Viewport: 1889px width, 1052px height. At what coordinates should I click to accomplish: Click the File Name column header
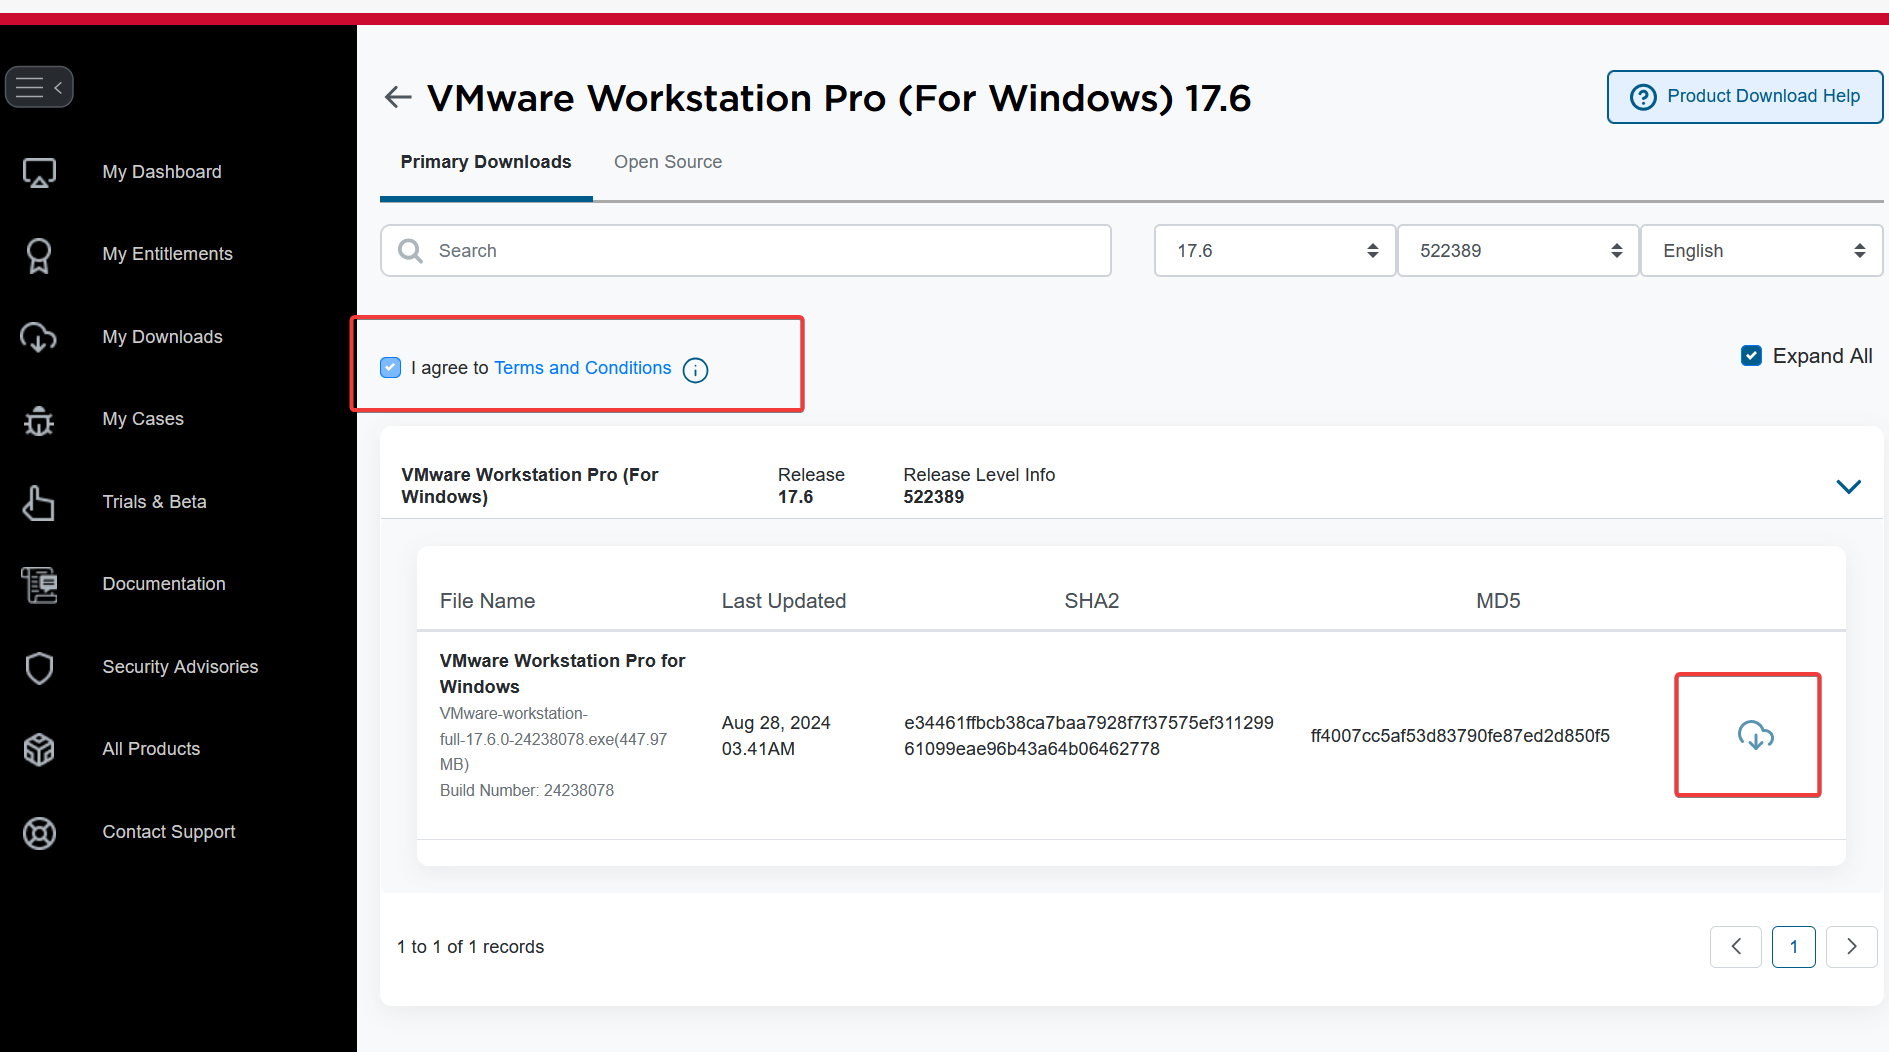tap(487, 601)
